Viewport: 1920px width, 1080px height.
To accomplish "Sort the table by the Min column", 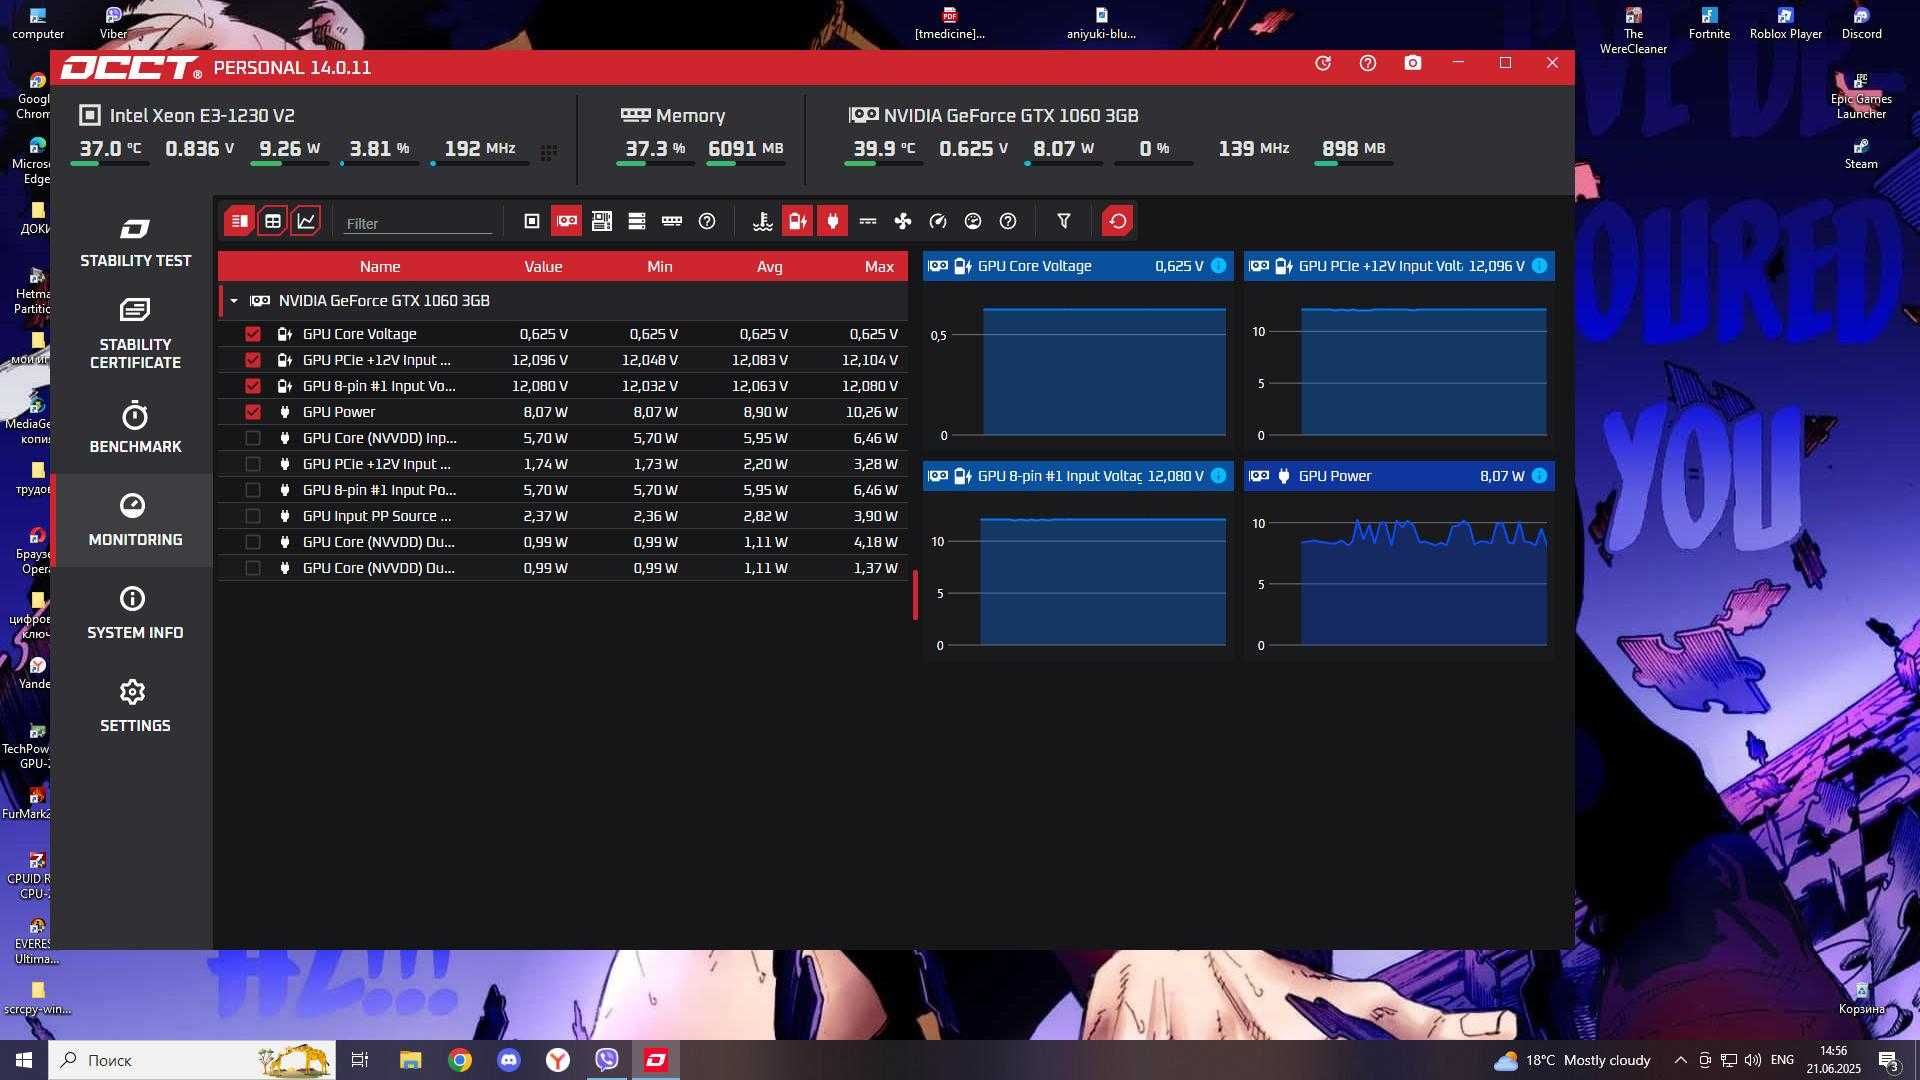I will (660, 267).
